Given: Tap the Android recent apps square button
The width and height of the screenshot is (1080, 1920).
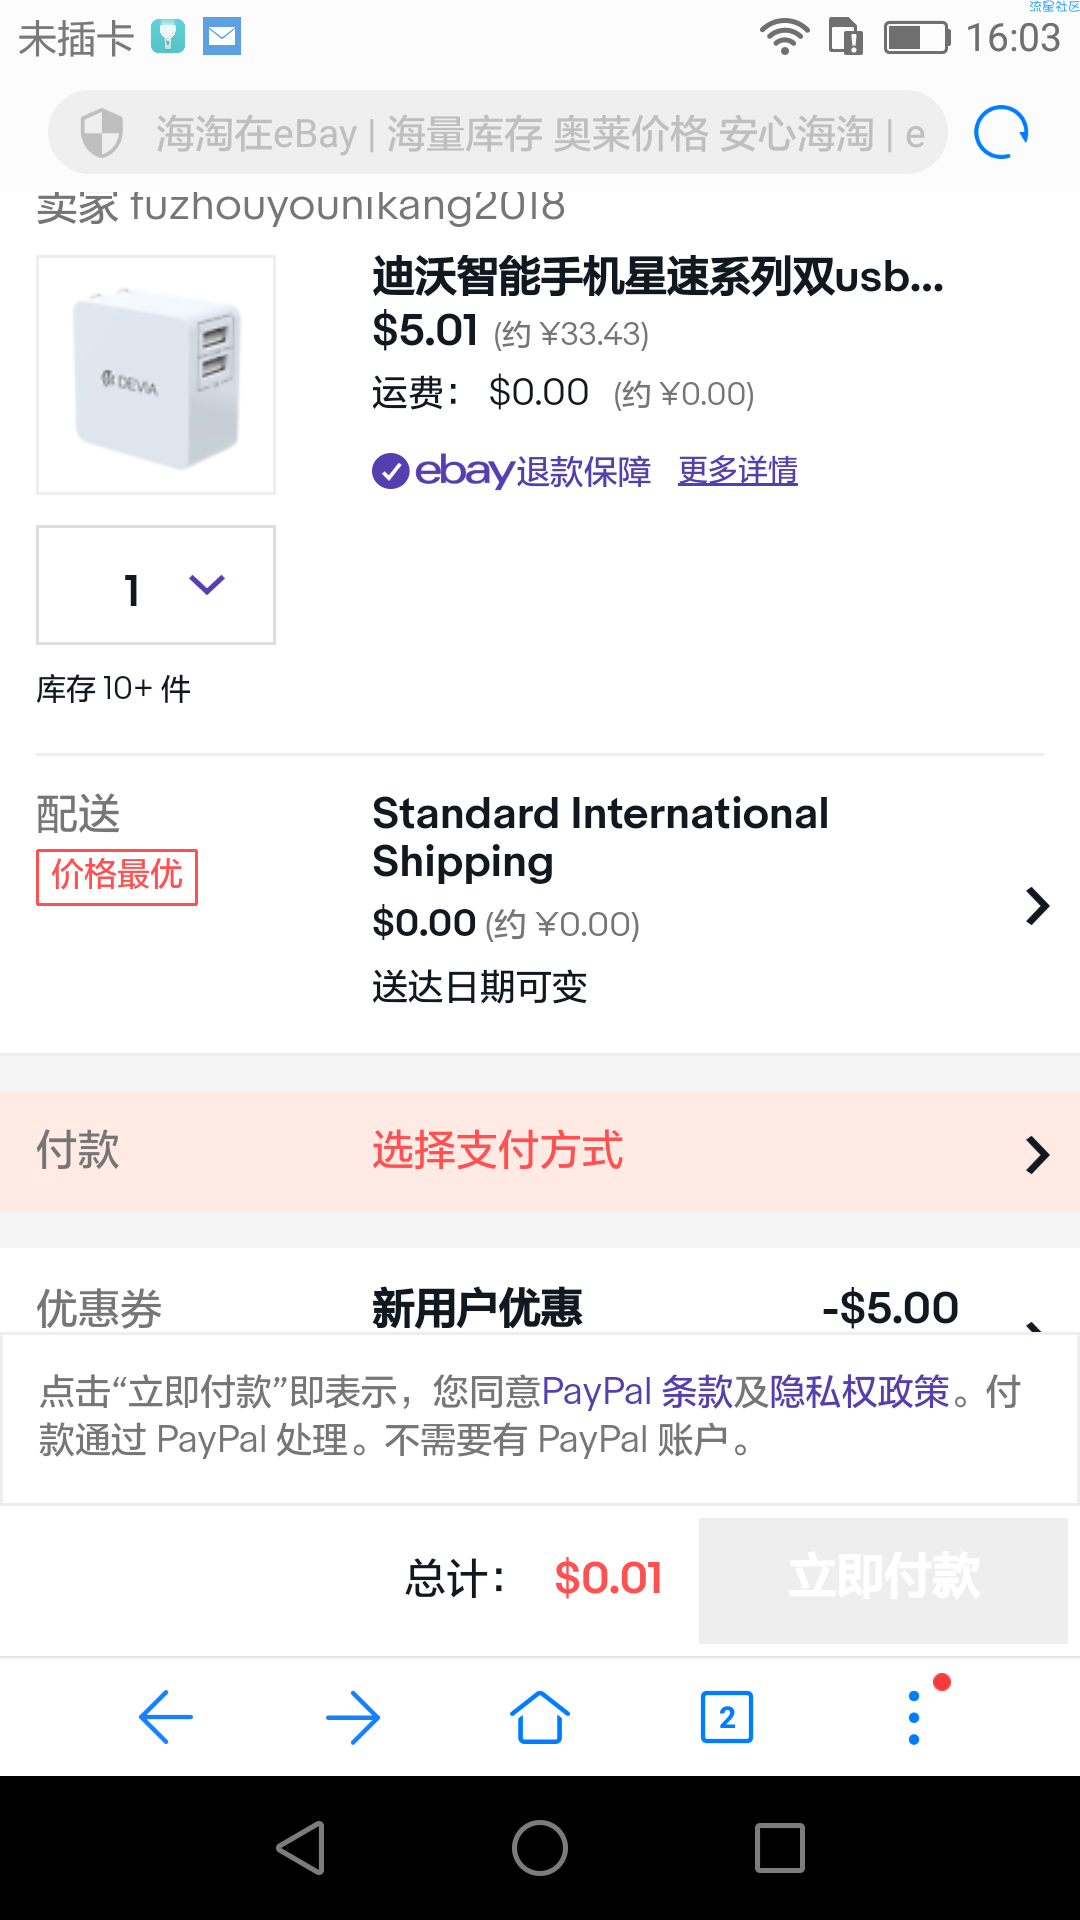Looking at the screenshot, I should point(780,1847).
